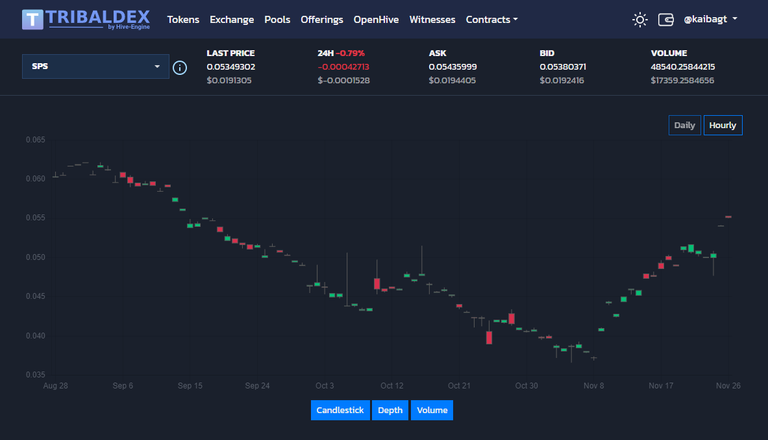Click the 0.065 price axis label
This screenshot has width=768, height=440.
click(x=35, y=140)
